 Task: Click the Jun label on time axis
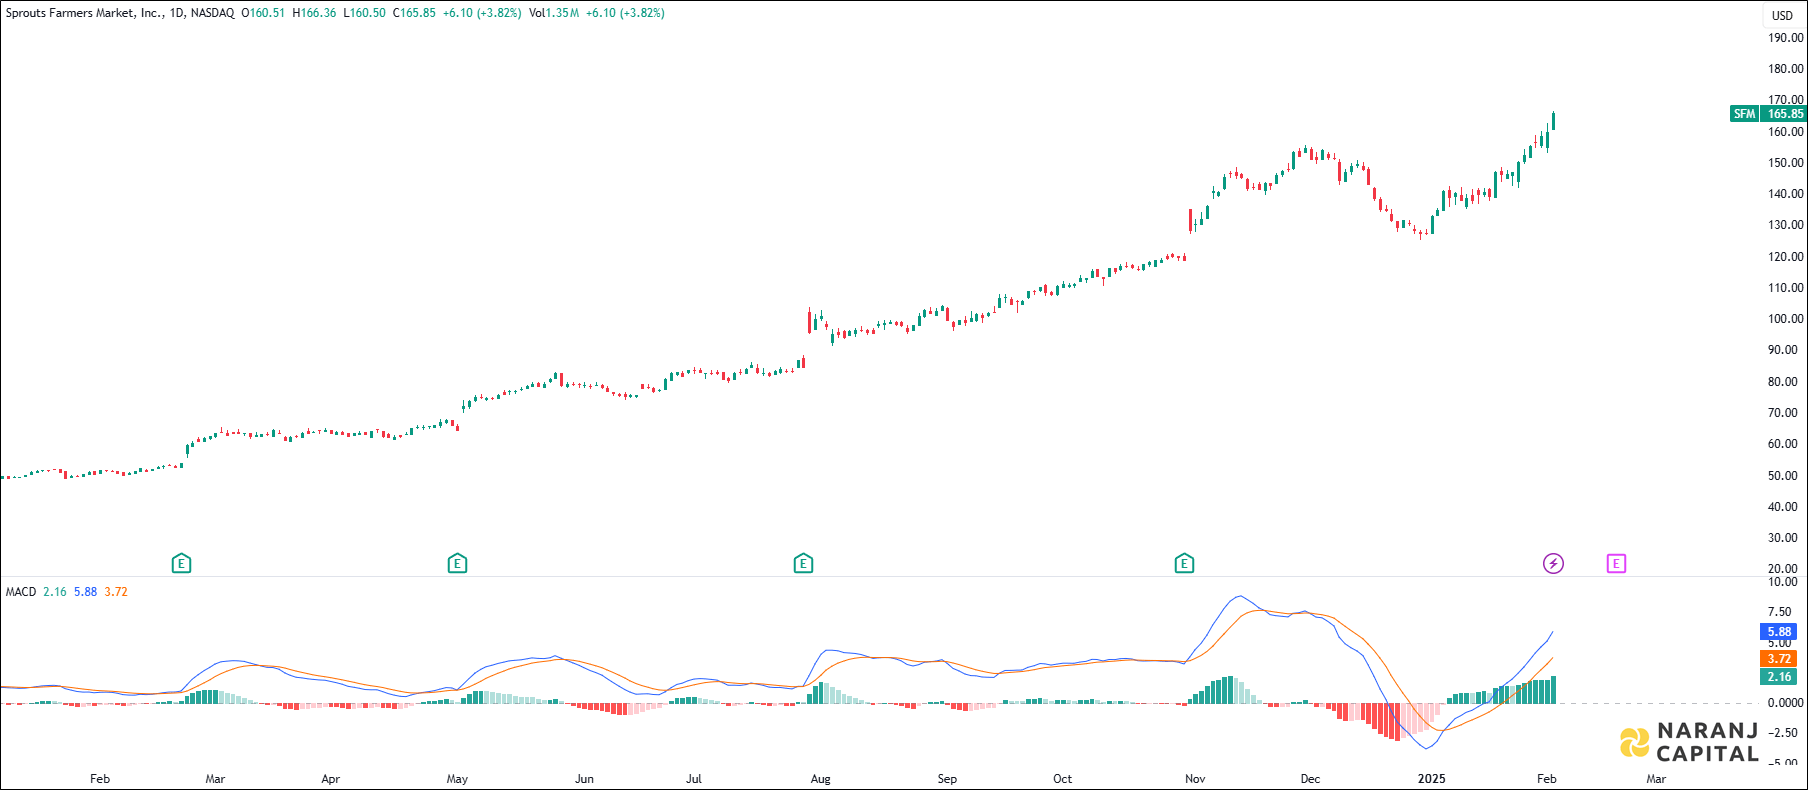[x=584, y=779]
